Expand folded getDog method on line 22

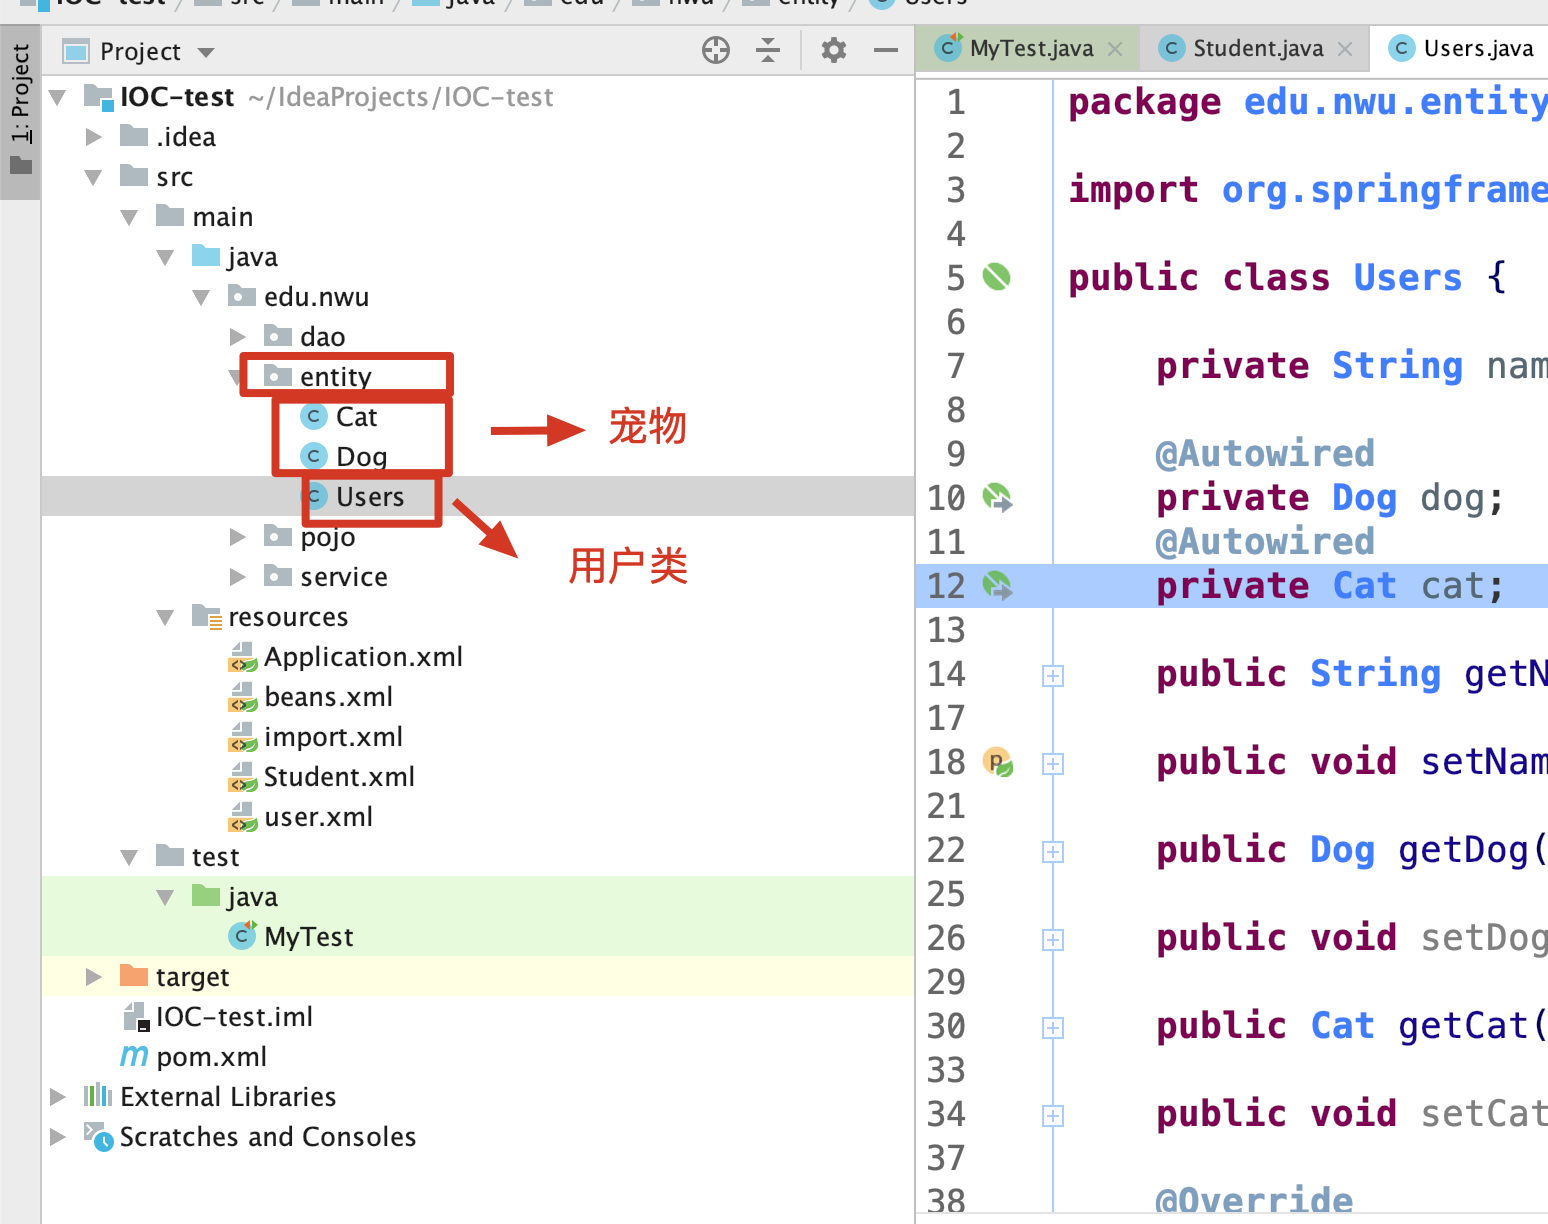click(1052, 851)
